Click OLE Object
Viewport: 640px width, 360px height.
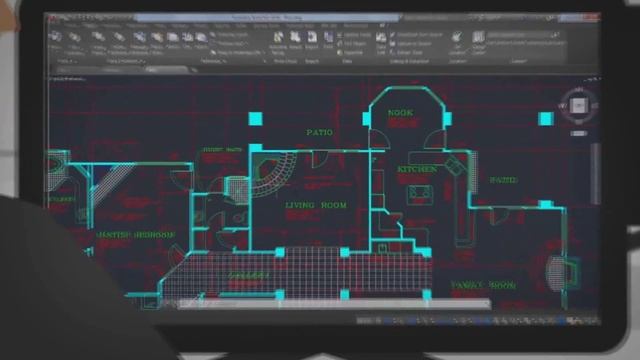(351, 44)
